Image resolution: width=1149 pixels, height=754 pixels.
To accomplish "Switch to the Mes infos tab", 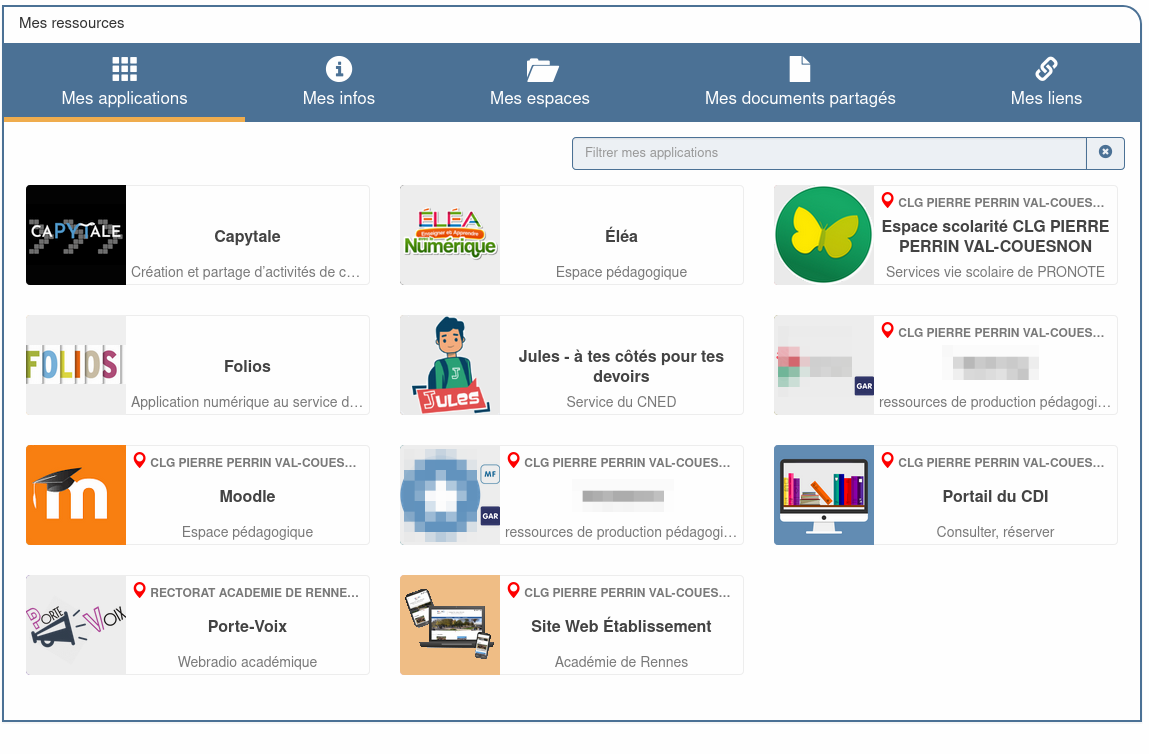I will [339, 83].
